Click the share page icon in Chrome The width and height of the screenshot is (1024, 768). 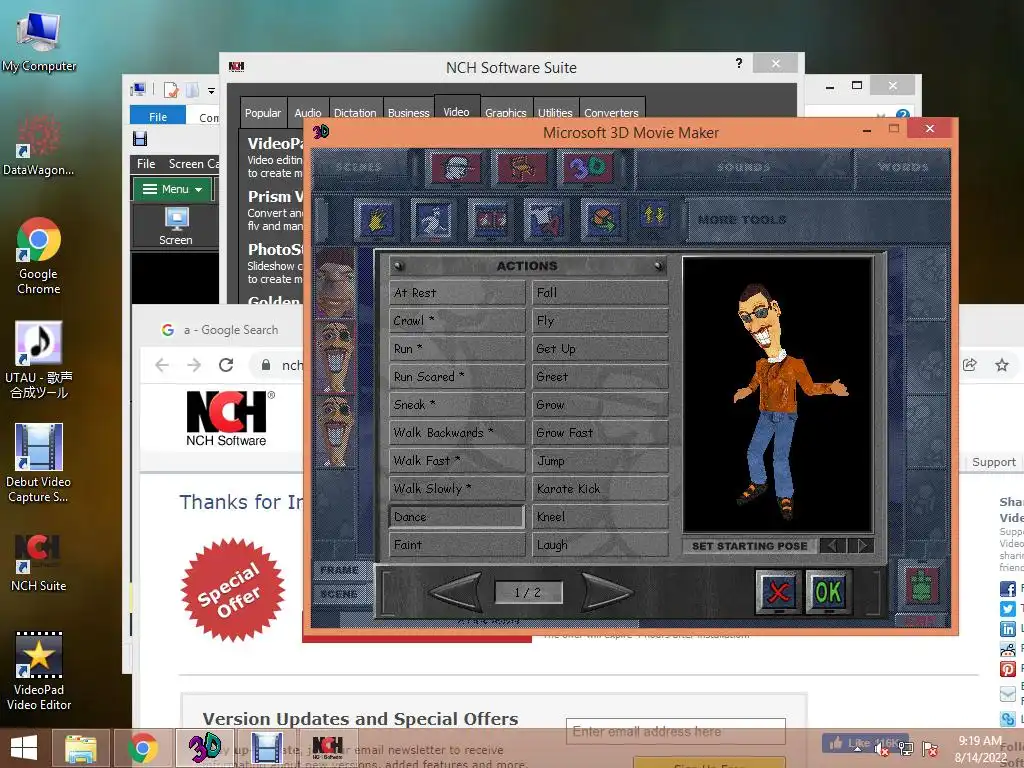(970, 365)
